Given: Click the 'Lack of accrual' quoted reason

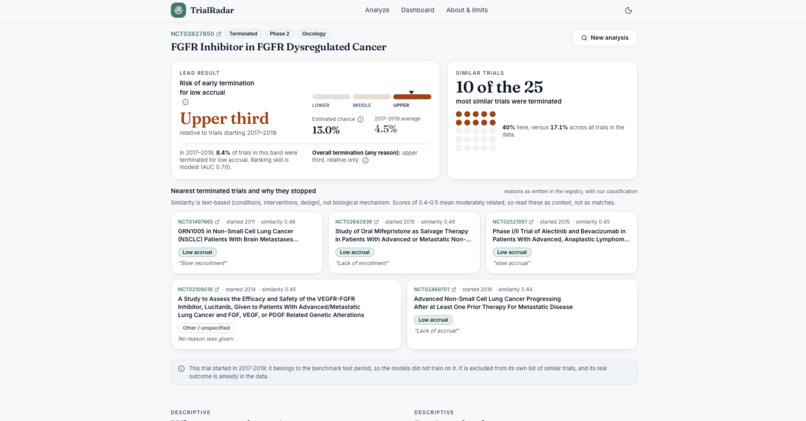Looking at the screenshot, I should pos(436,331).
